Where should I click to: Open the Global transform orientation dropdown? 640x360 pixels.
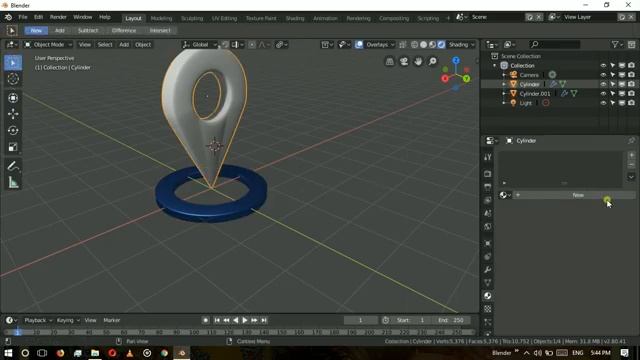tap(200, 45)
